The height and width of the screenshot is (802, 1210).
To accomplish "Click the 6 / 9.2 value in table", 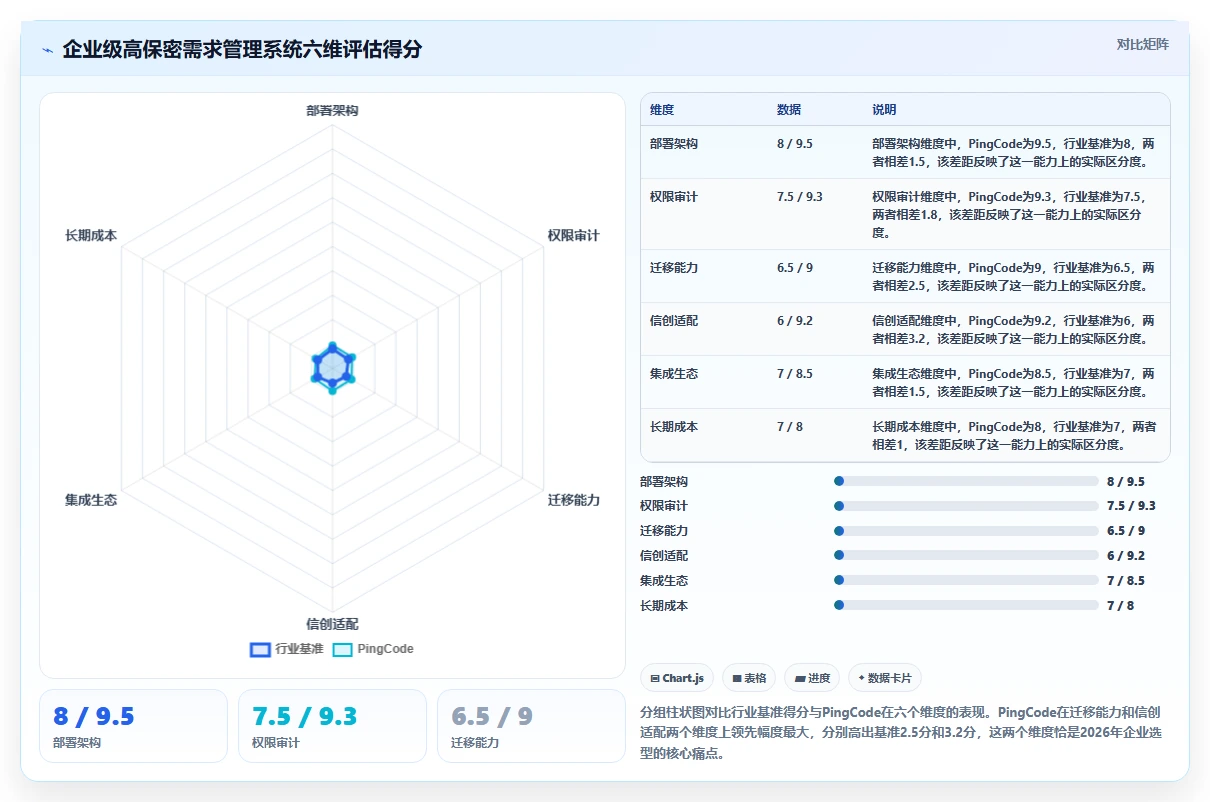I will (x=795, y=321).
